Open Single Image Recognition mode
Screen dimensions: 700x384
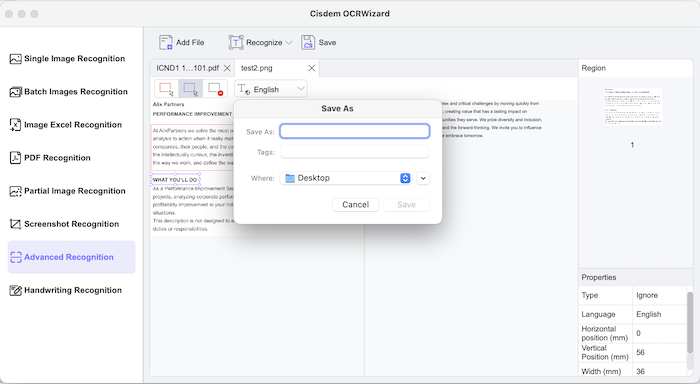(67, 58)
